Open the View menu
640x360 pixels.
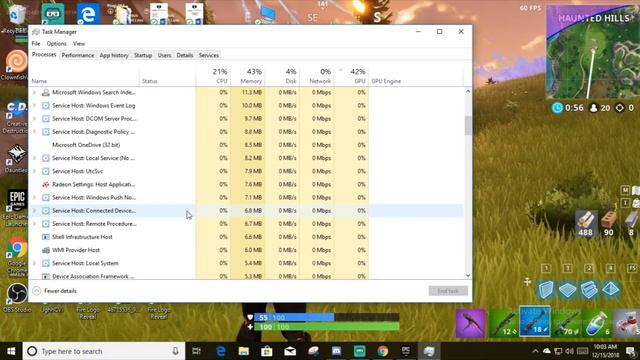coord(79,43)
